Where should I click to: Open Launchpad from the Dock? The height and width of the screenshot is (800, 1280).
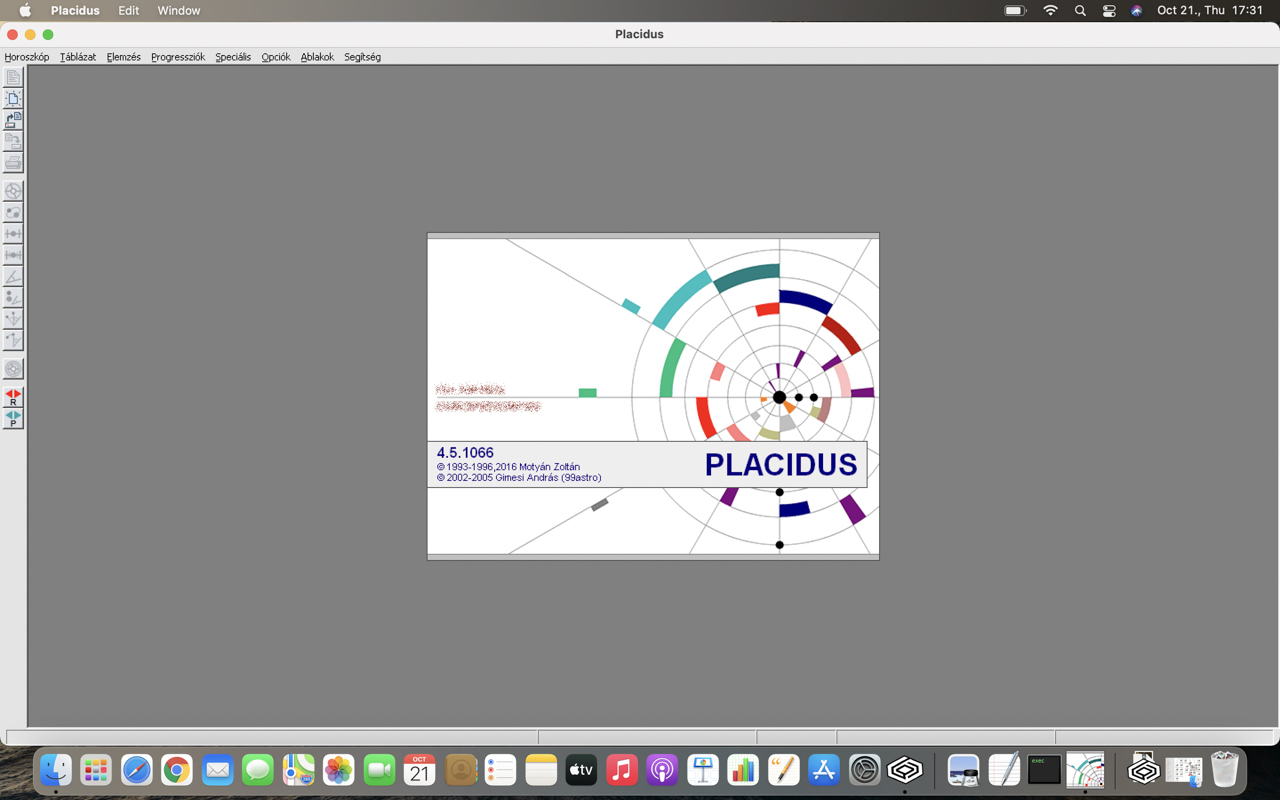click(x=96, y=770)
